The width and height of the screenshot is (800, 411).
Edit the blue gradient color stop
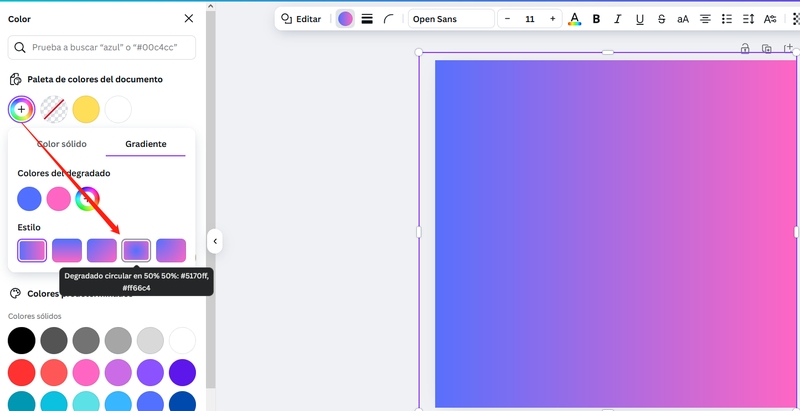tap(29, 199)
